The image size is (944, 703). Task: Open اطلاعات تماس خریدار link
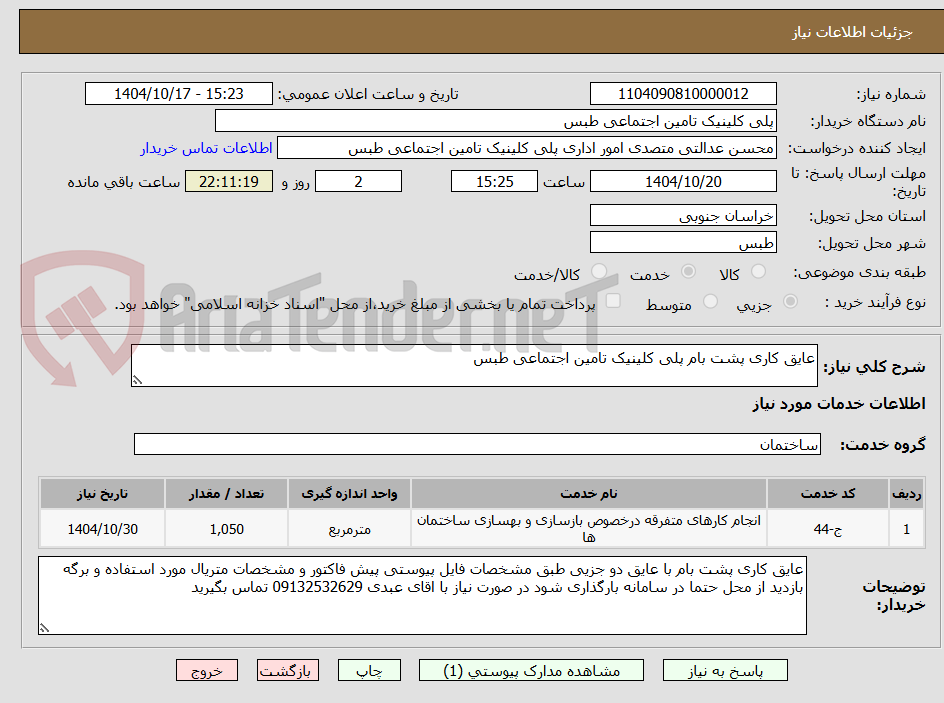[x=206, y=148]
